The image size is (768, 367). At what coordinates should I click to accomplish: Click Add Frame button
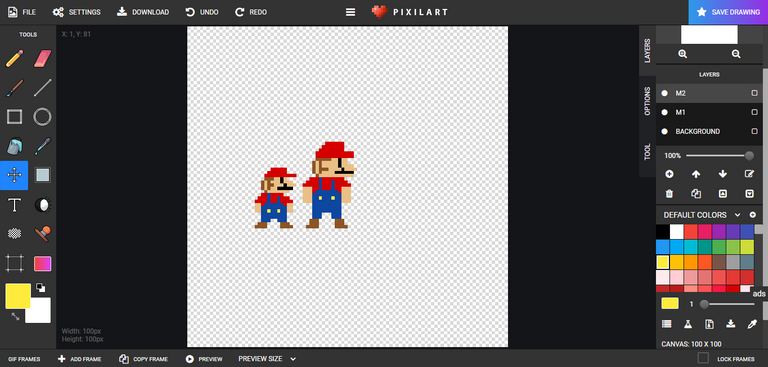tap(79, 359)
